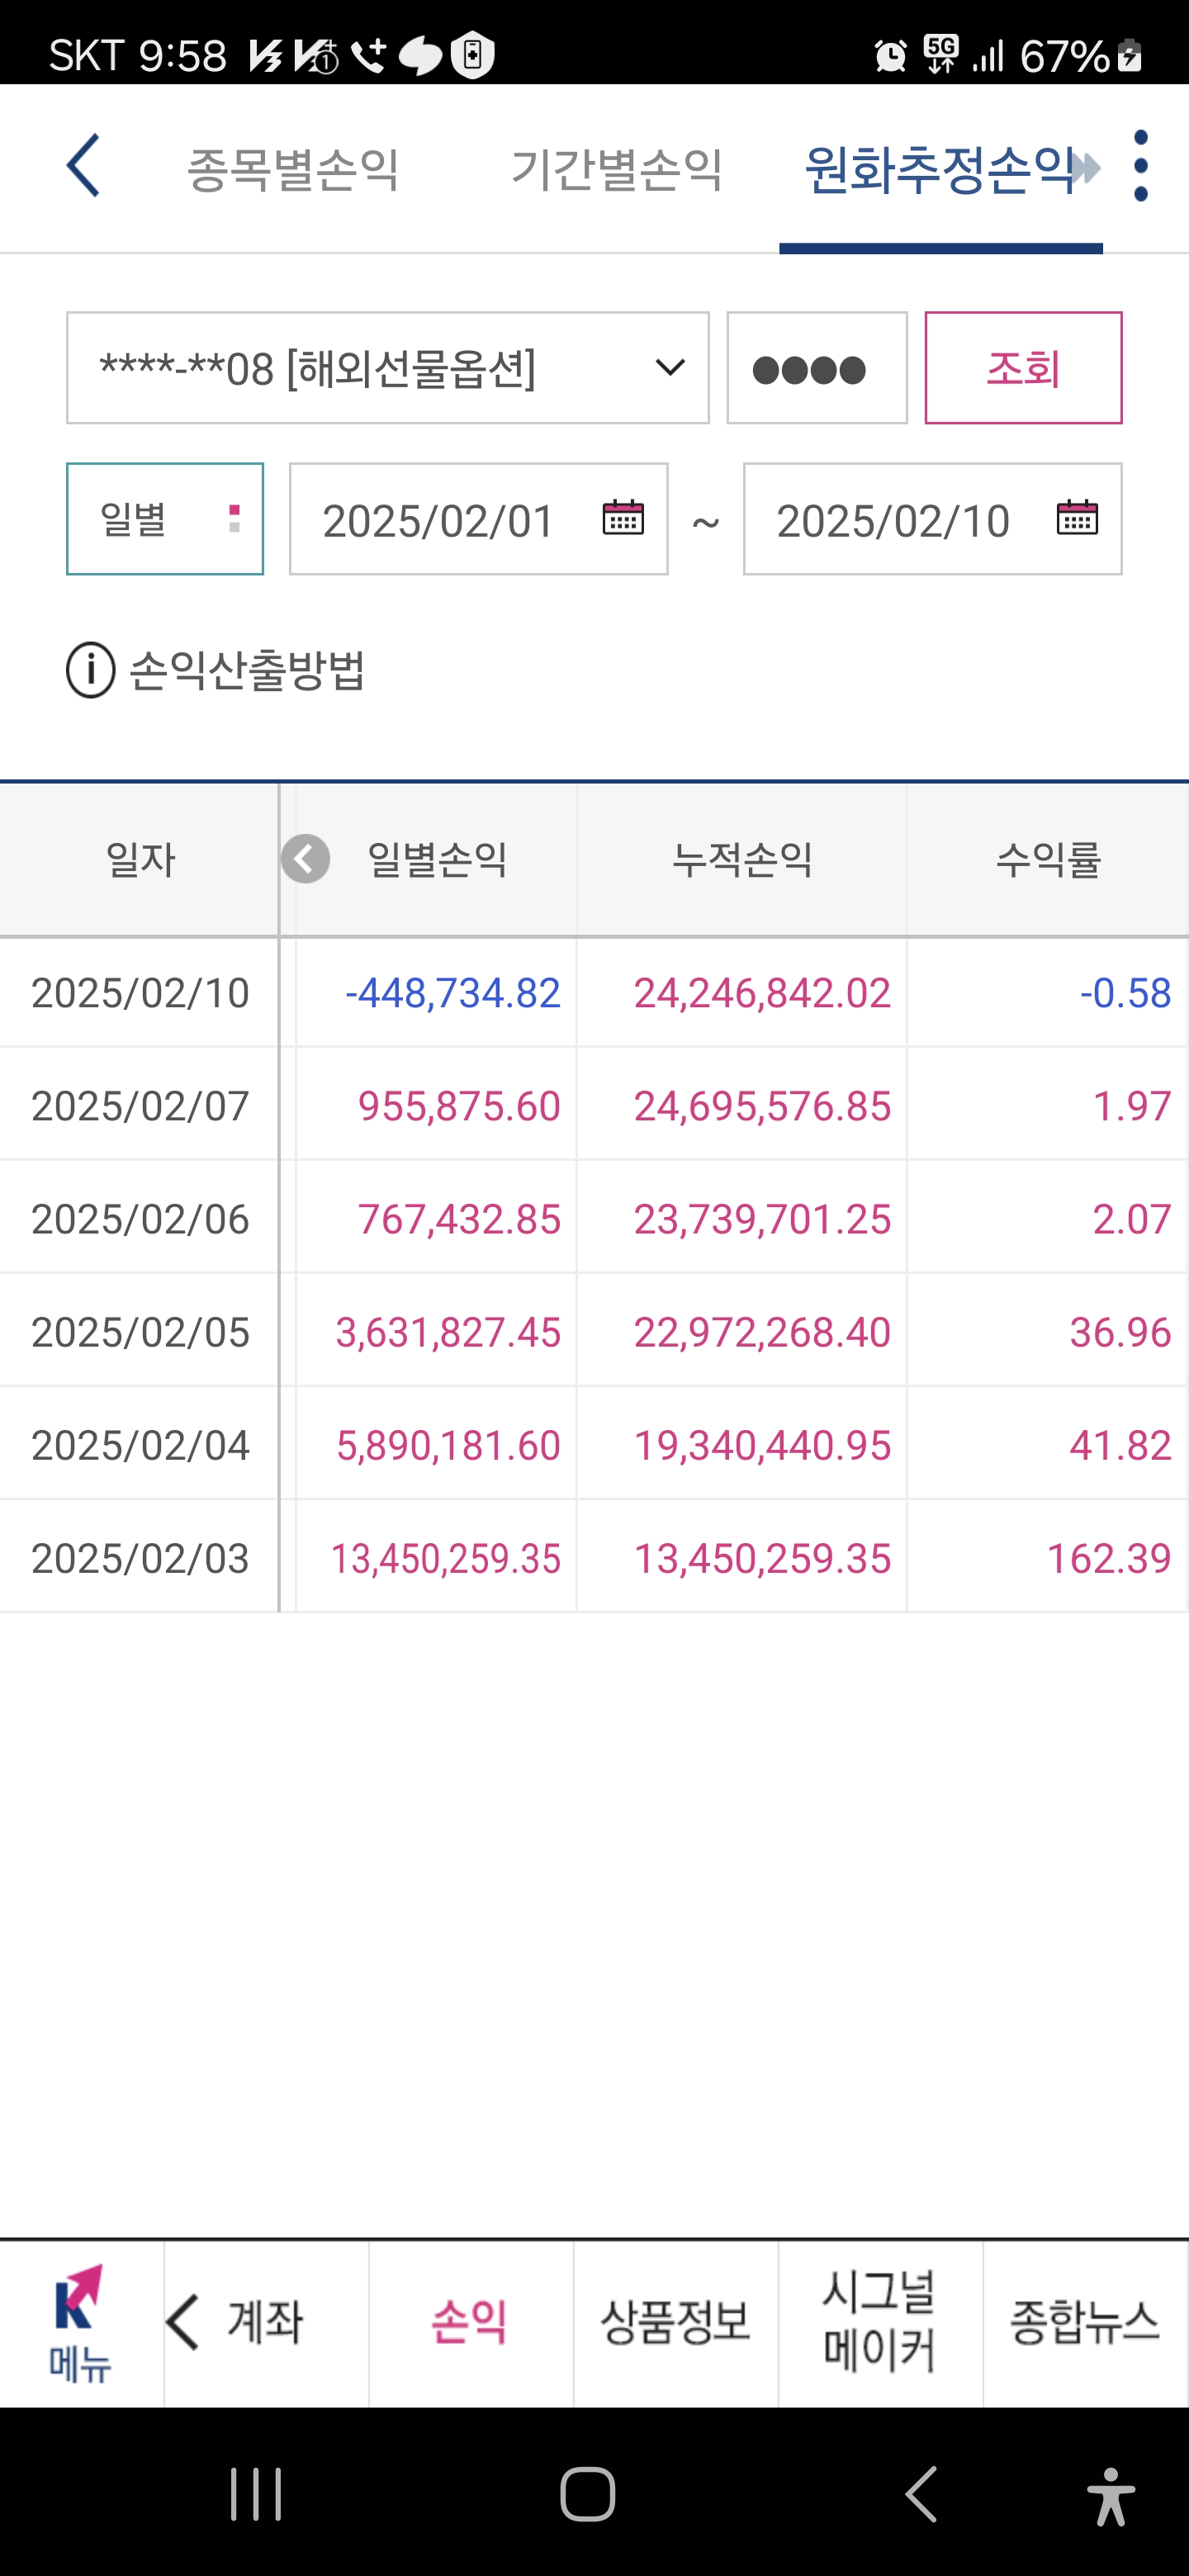Select cumulative value 24,695,576.85
Viewport: 1189px width, 2576px height.
pos(762,1106)
